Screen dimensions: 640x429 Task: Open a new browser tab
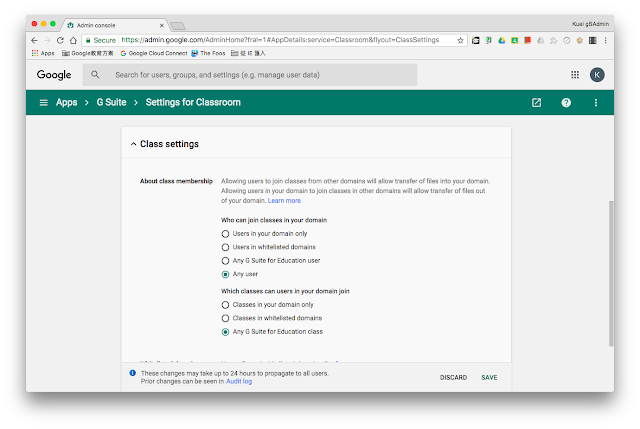pyautogui.click(x=178, y=26)
